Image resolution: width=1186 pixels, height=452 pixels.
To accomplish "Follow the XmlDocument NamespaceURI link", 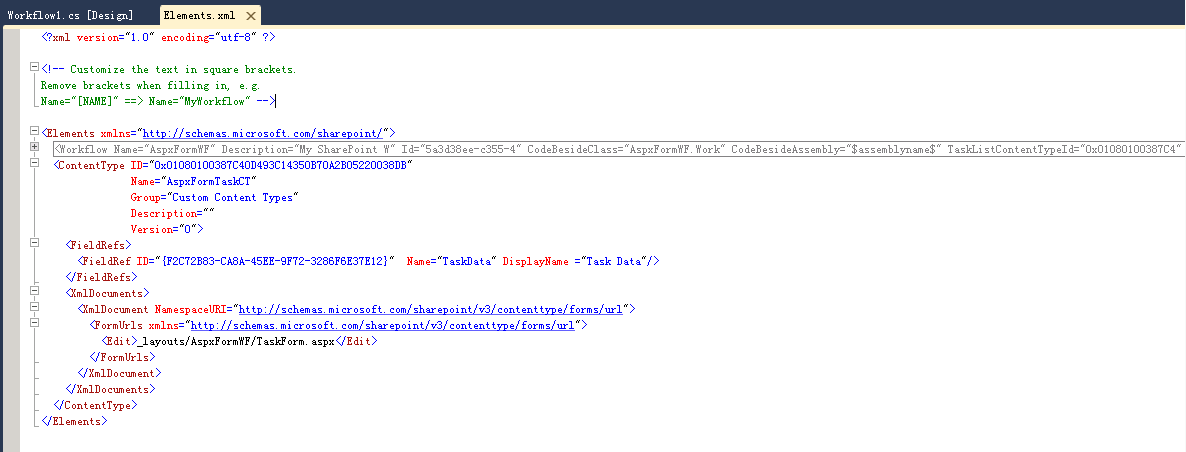I will coord(431,309).
